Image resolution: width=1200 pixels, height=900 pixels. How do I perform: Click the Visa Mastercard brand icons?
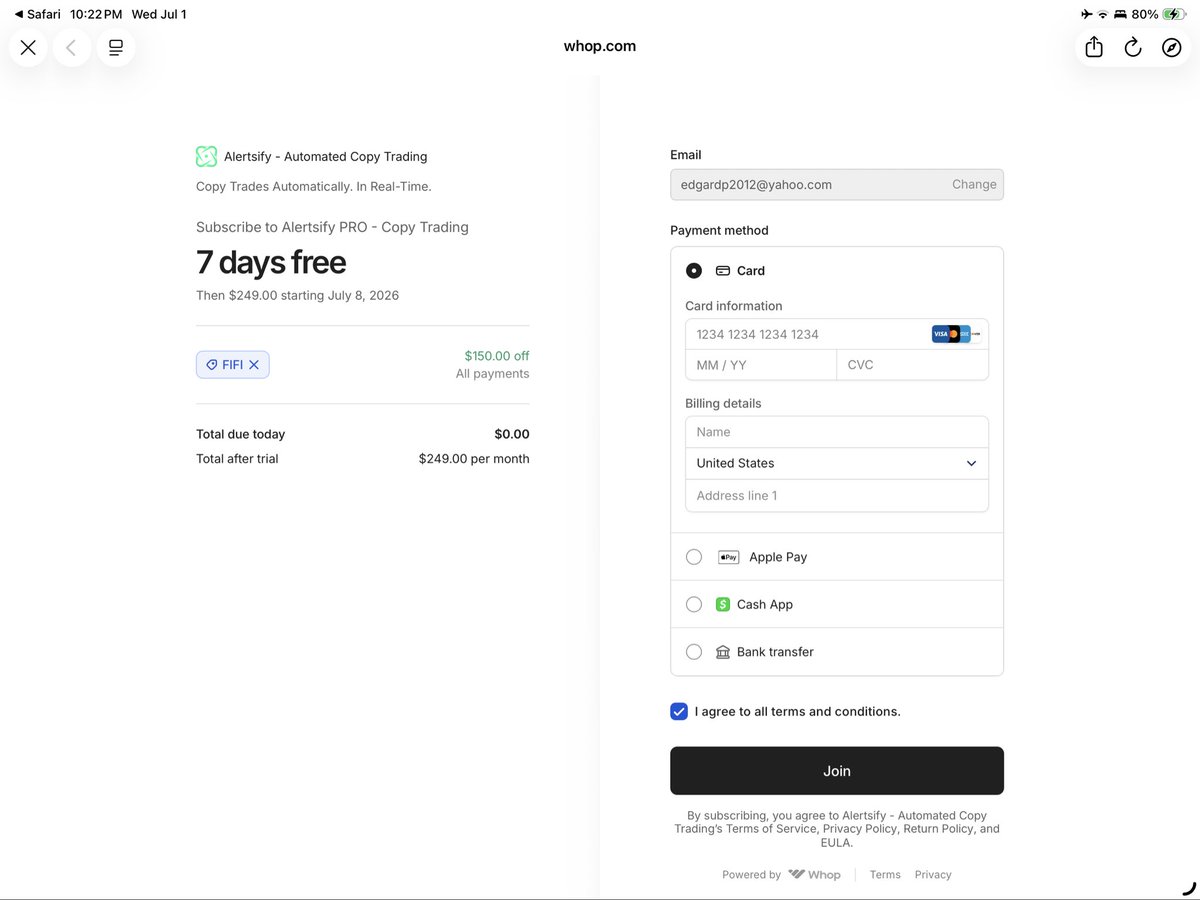click(x=956, y=334)
